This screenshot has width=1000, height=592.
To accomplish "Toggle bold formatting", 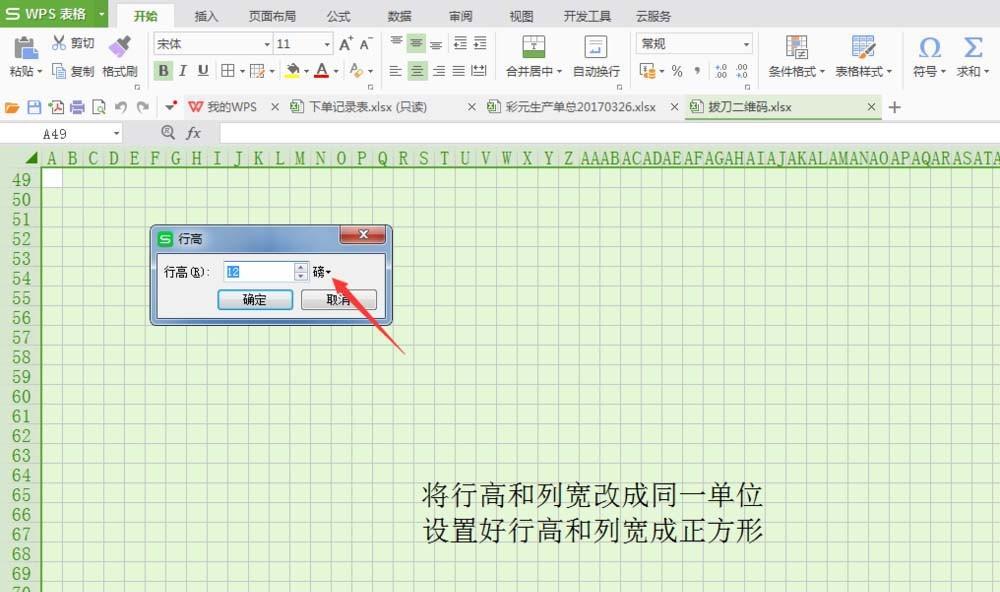I will [x=163, y=71].
